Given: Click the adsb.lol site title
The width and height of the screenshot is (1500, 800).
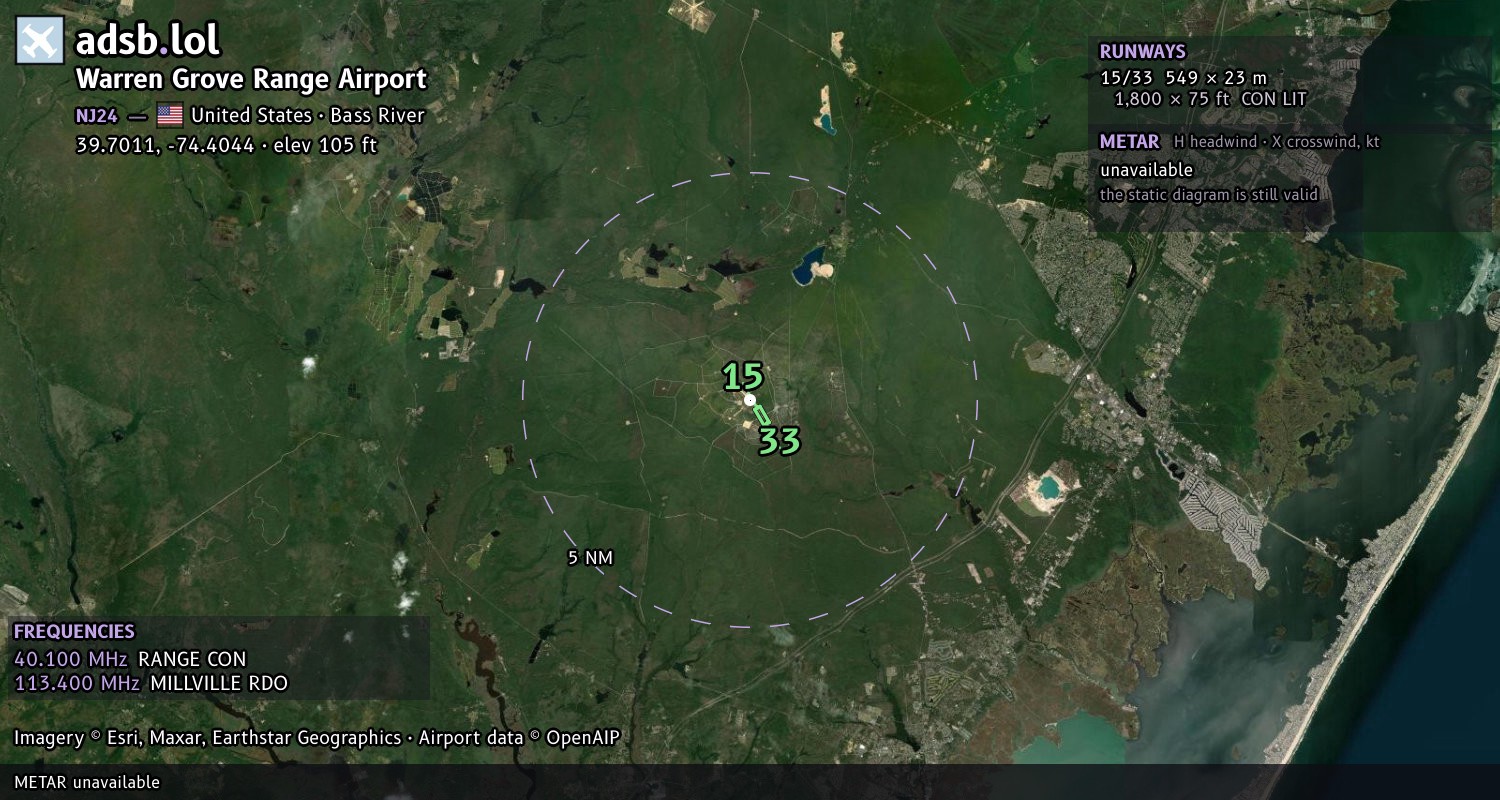Looking at the screenshot, I should pos(148,40).
